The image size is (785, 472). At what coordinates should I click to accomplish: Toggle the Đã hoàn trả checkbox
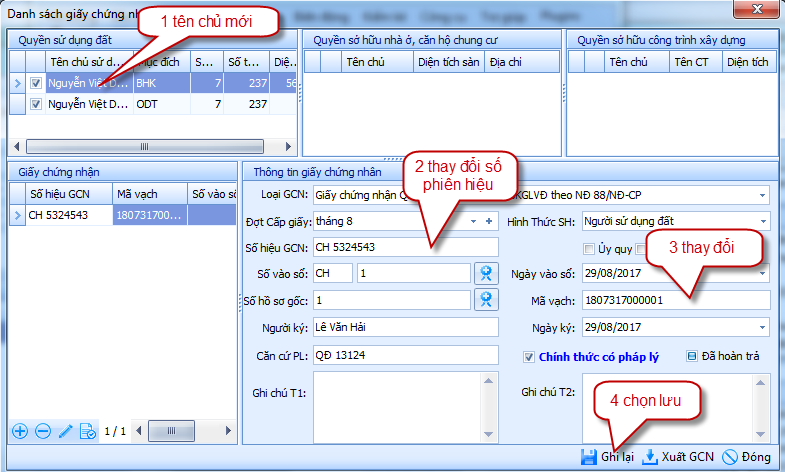pos(691,356)
